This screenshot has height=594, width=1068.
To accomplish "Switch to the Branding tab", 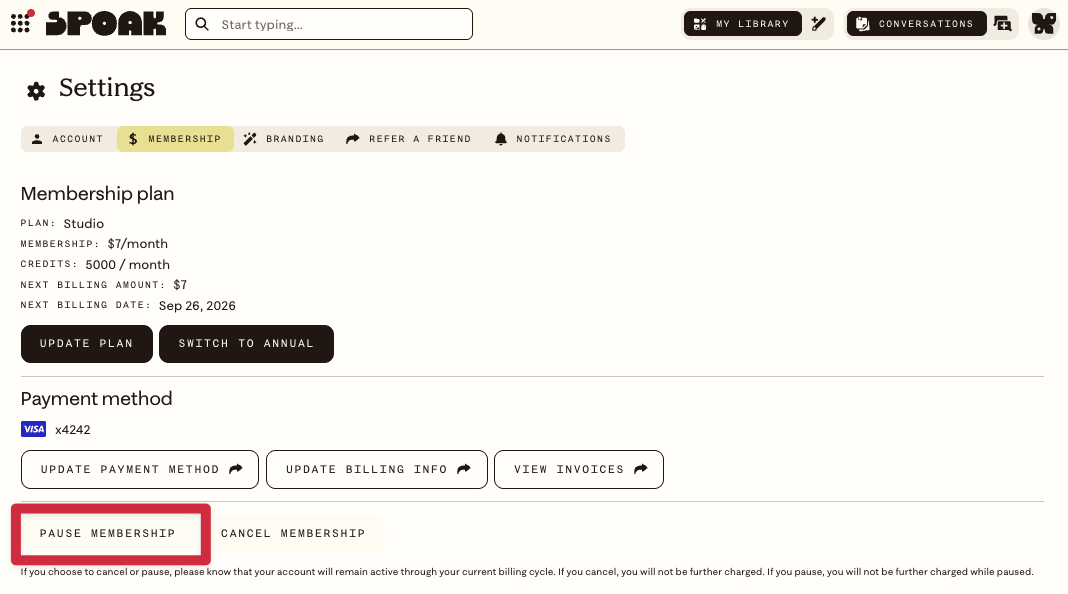I will 285,139.
